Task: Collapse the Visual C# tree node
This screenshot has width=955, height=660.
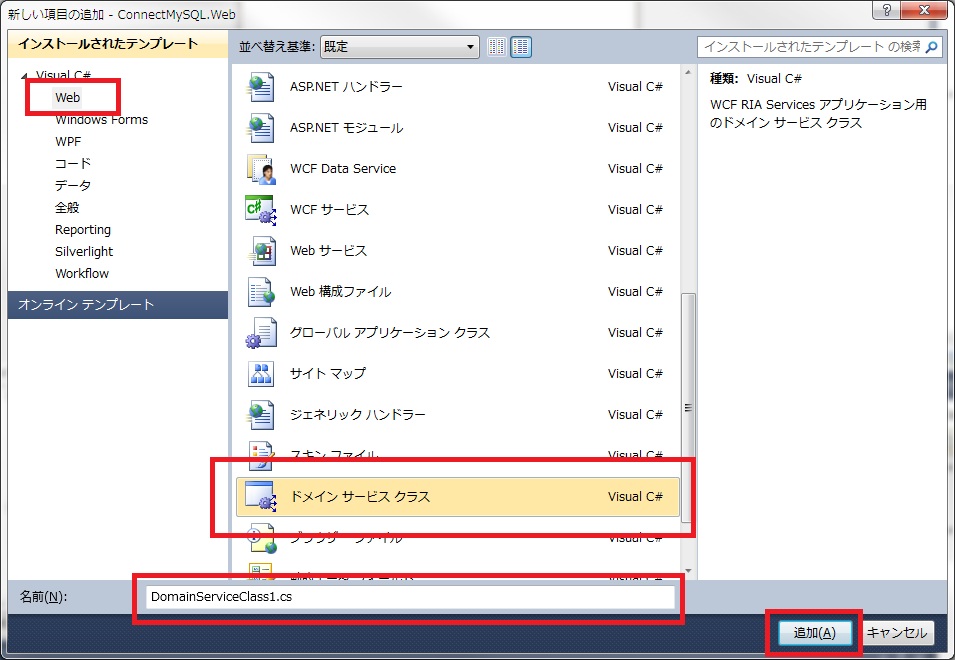Action: click(24, 76)
